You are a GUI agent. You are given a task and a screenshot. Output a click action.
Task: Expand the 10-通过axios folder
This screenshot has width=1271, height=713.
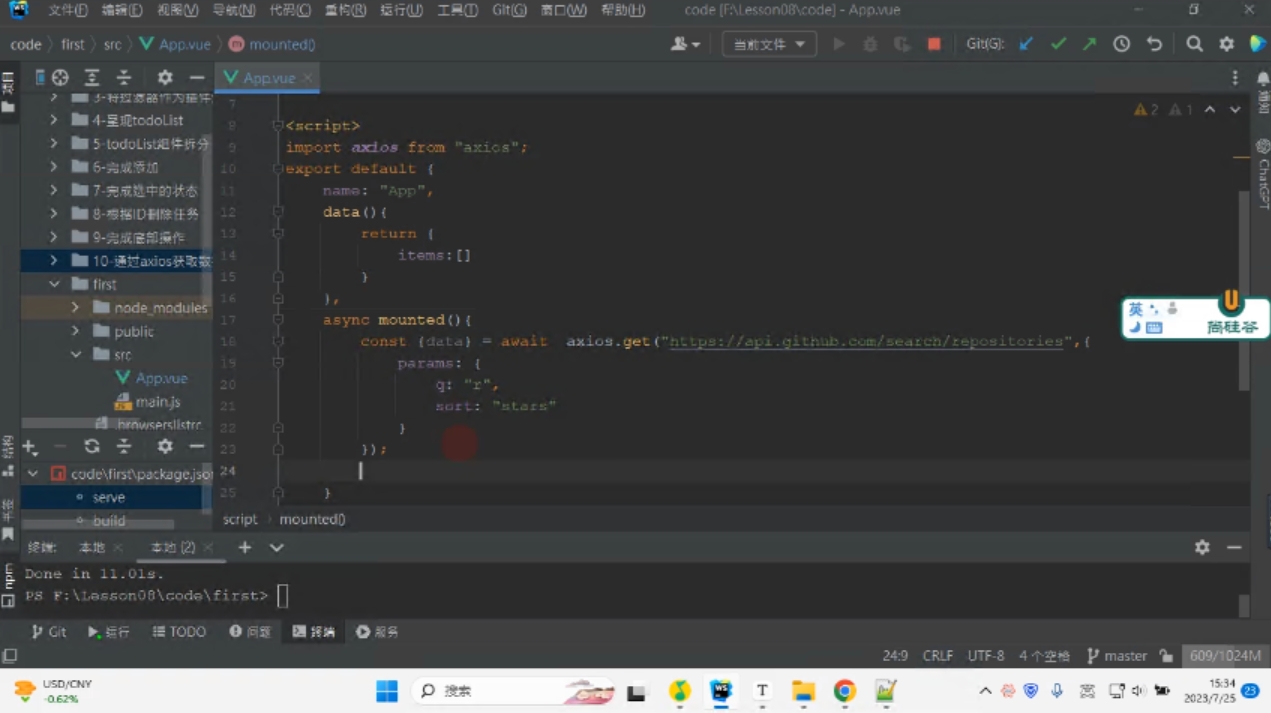[x=54, y=260]
